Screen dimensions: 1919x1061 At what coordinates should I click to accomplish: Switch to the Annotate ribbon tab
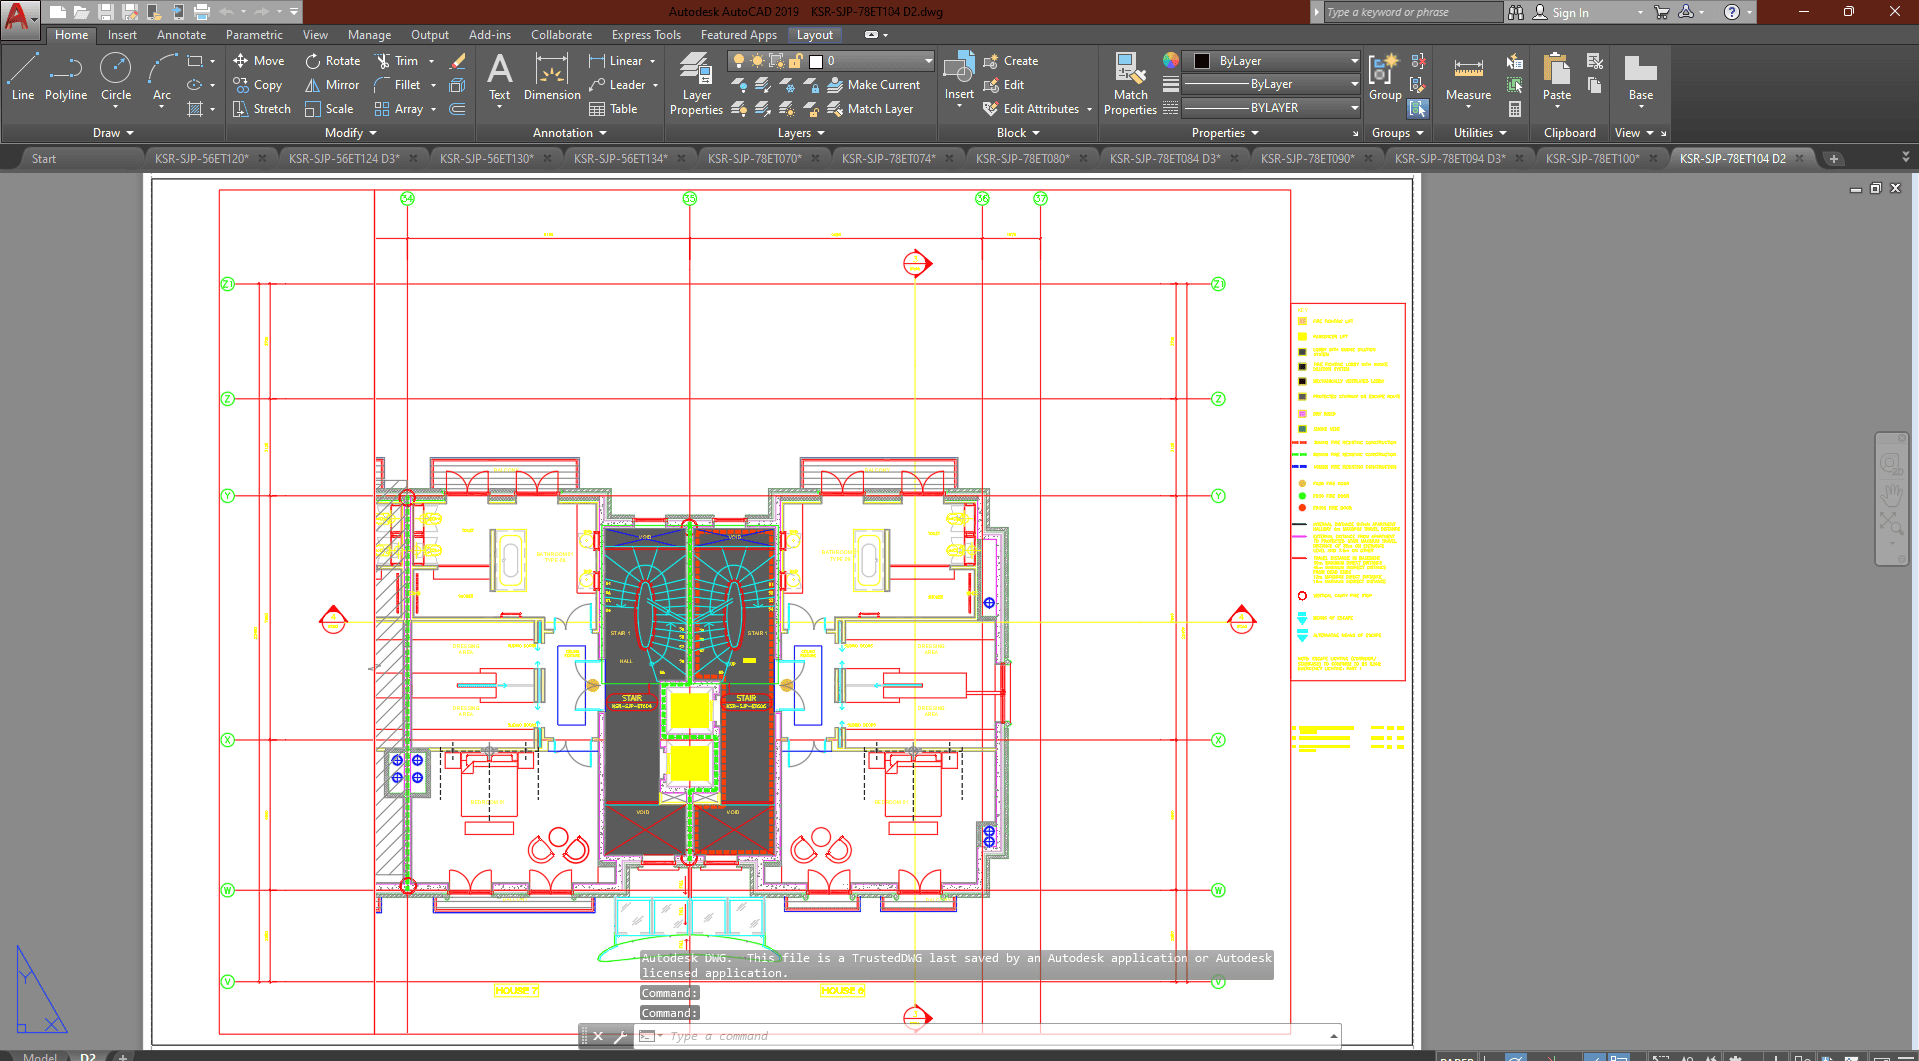pyautogui.click(x=181, y=35)
